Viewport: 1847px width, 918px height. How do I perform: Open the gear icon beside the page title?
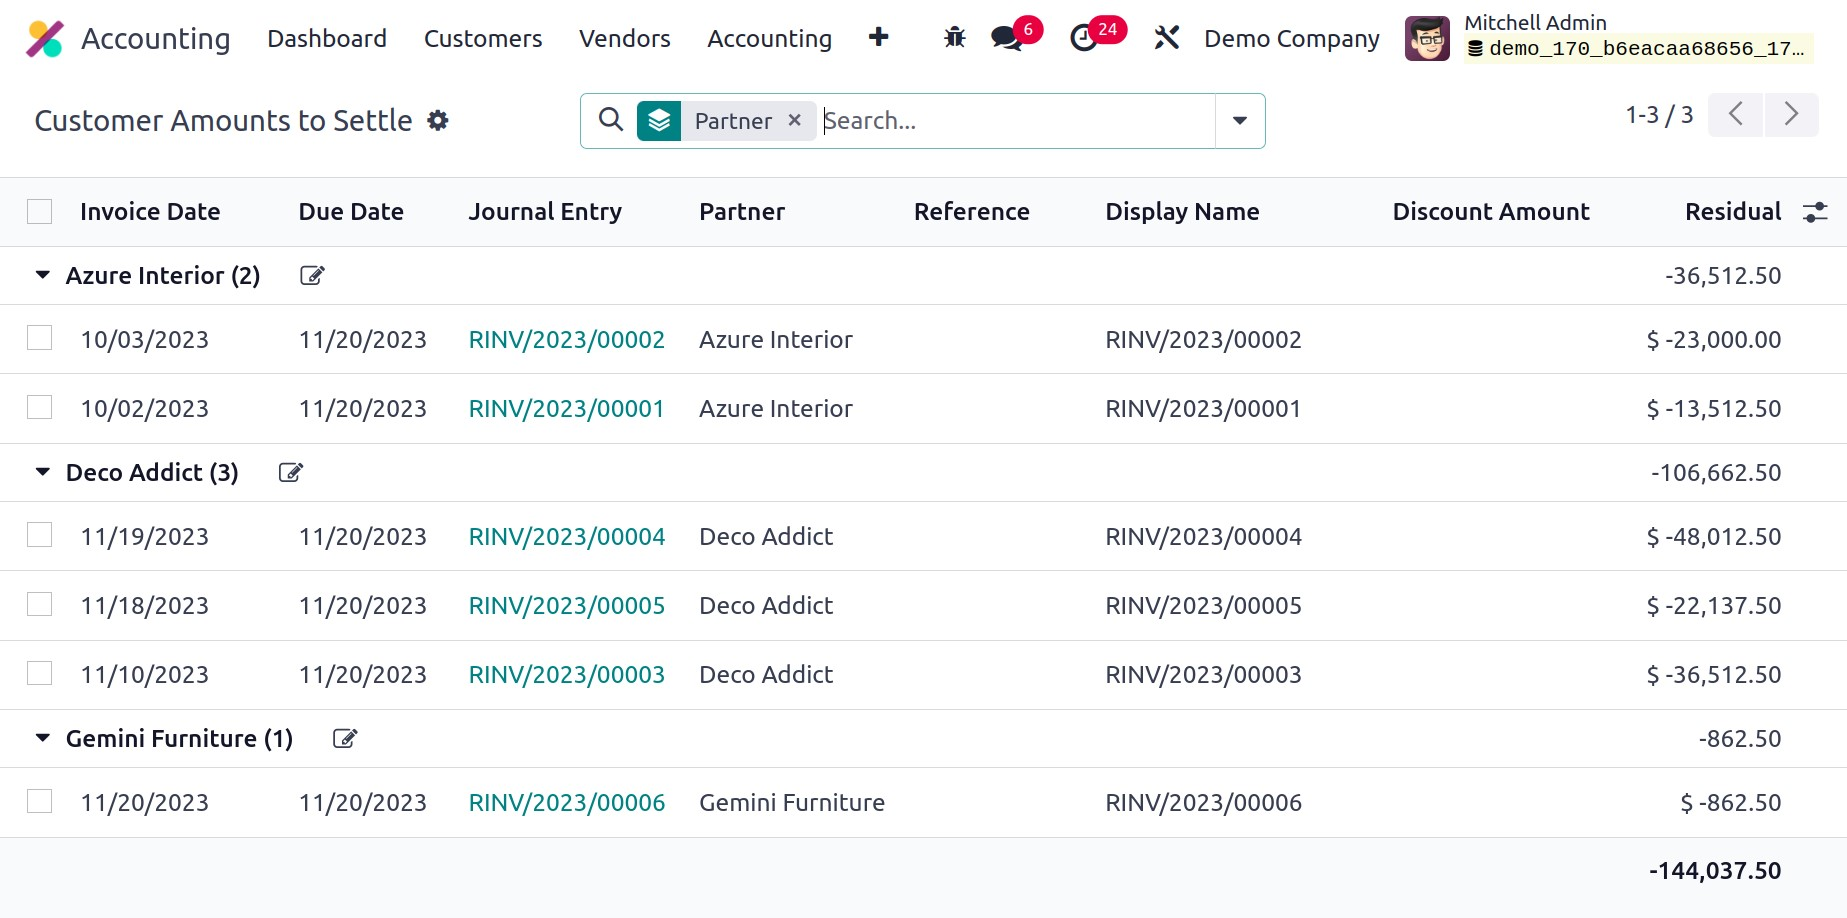(x=438, y=121)
